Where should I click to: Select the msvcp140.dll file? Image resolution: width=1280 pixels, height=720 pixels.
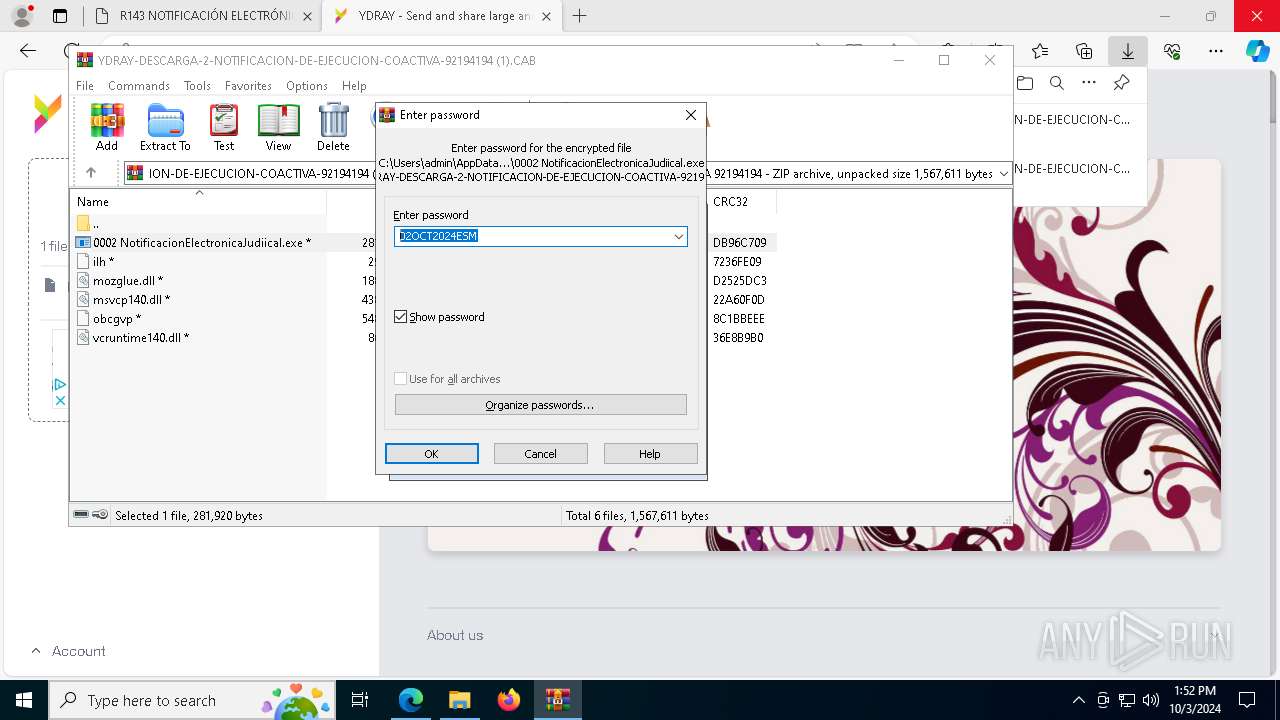click(x=131, y=299)
